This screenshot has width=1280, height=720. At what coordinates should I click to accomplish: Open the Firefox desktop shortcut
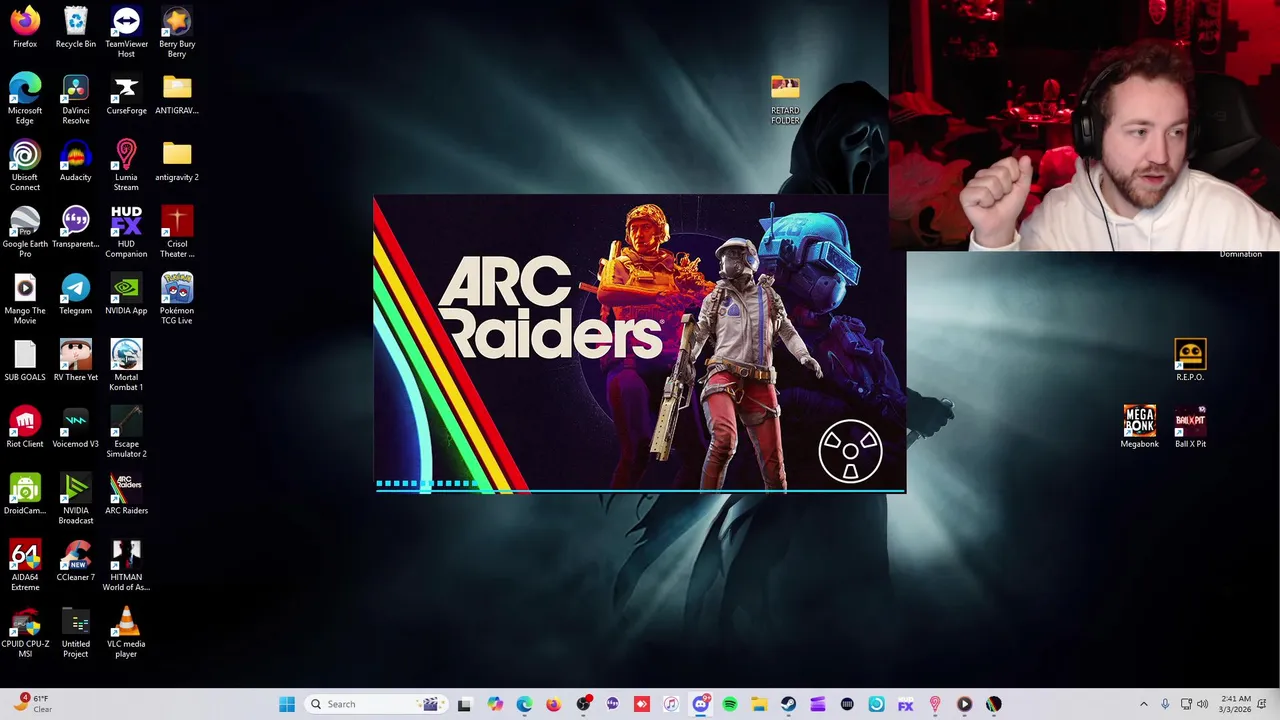[25, 27]
